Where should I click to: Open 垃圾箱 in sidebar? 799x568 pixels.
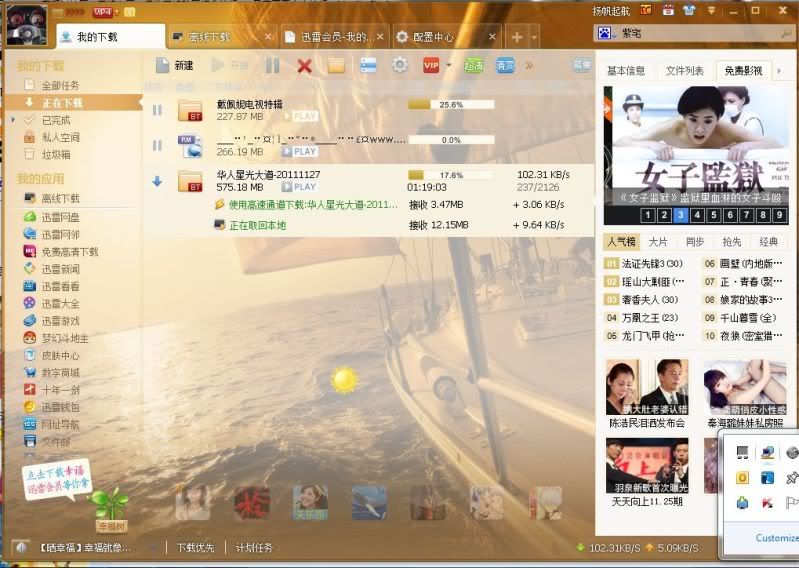[x=56, y=154]
